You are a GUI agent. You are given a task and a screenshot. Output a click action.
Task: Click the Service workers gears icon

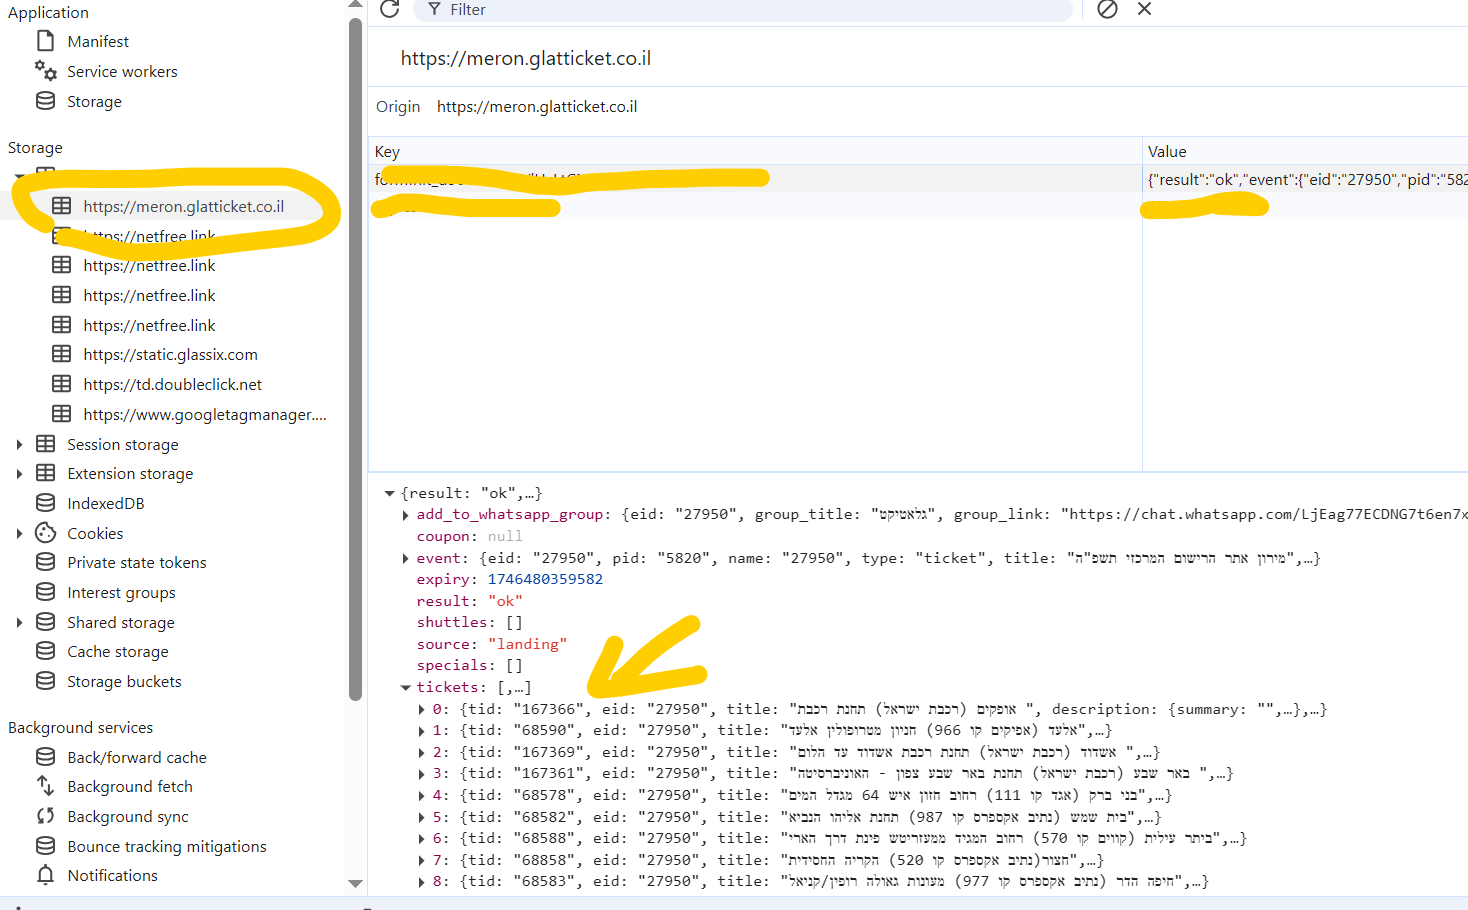tap(45, 71)
